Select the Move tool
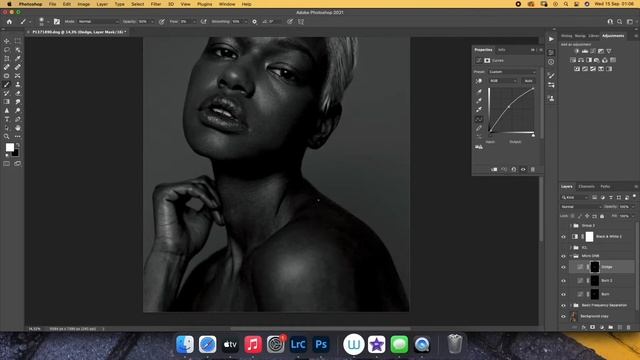The width and height of the screenshot is (640, 360). coord(7,41)
